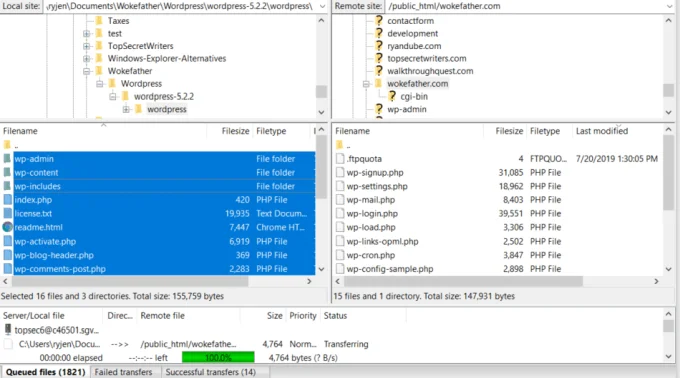Image resolution: width=680 pixels, height=378 pixels.
Task: Click the transfer progress bar at 100.0%
Action: pos(218,358)
